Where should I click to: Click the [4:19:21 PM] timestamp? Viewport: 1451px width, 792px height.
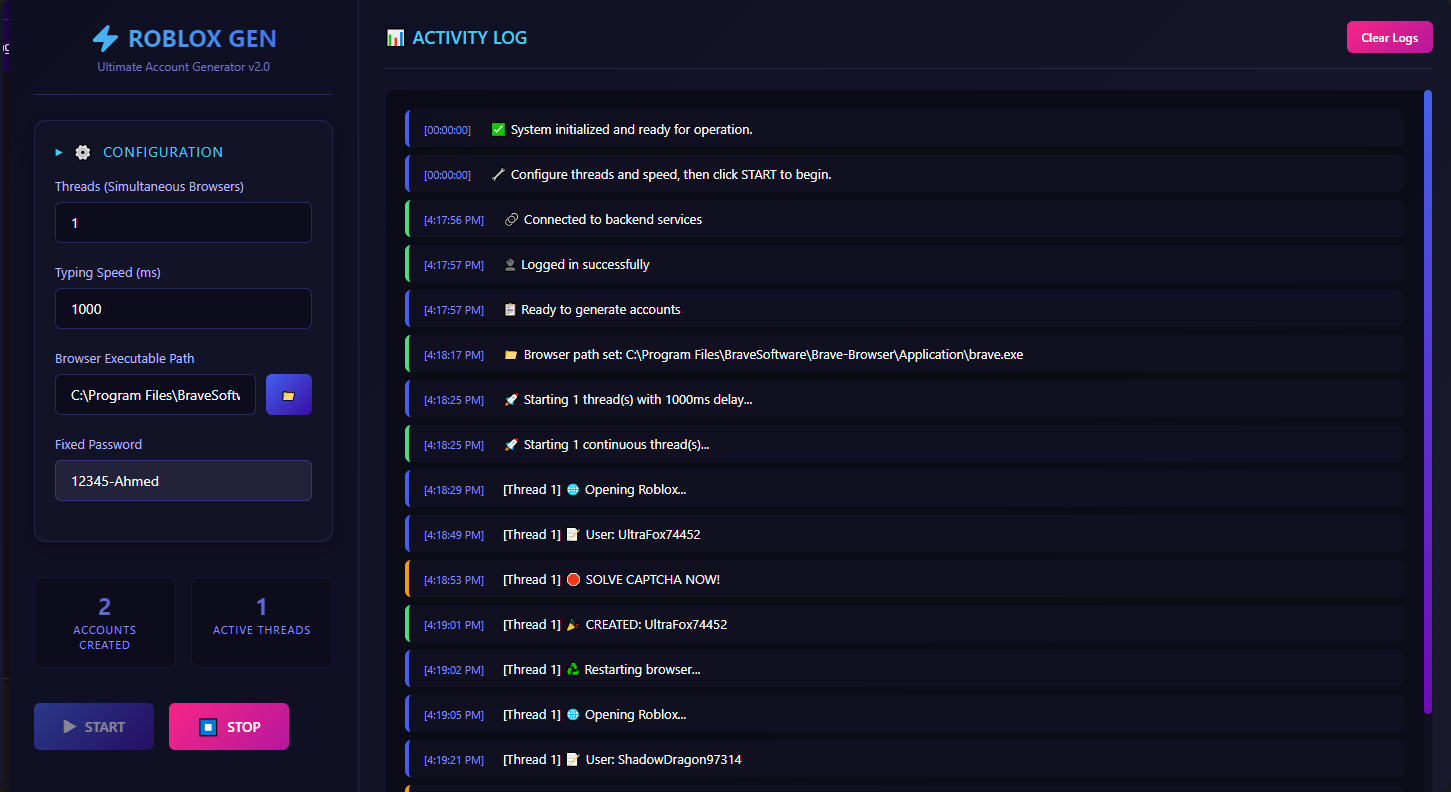point(454,760)
